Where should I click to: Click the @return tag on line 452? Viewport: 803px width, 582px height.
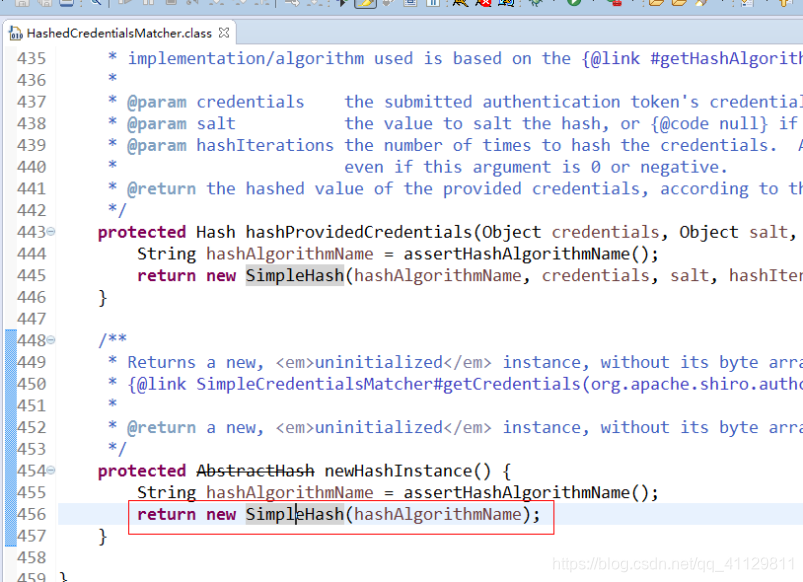pyautogui.click(x=161, y=428)
